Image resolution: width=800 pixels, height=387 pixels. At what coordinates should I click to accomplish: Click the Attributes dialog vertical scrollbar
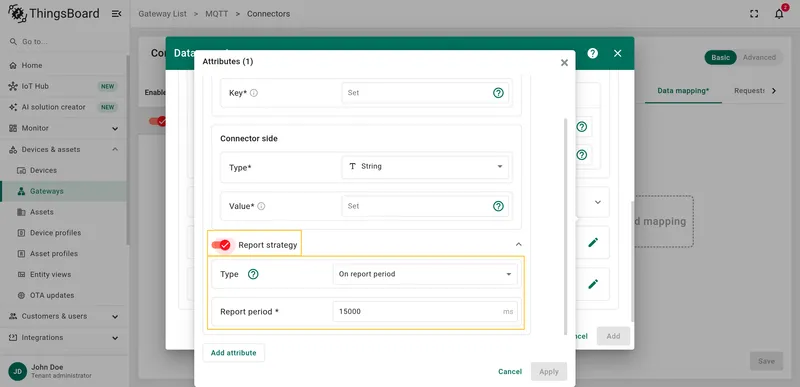coord(565,226)
